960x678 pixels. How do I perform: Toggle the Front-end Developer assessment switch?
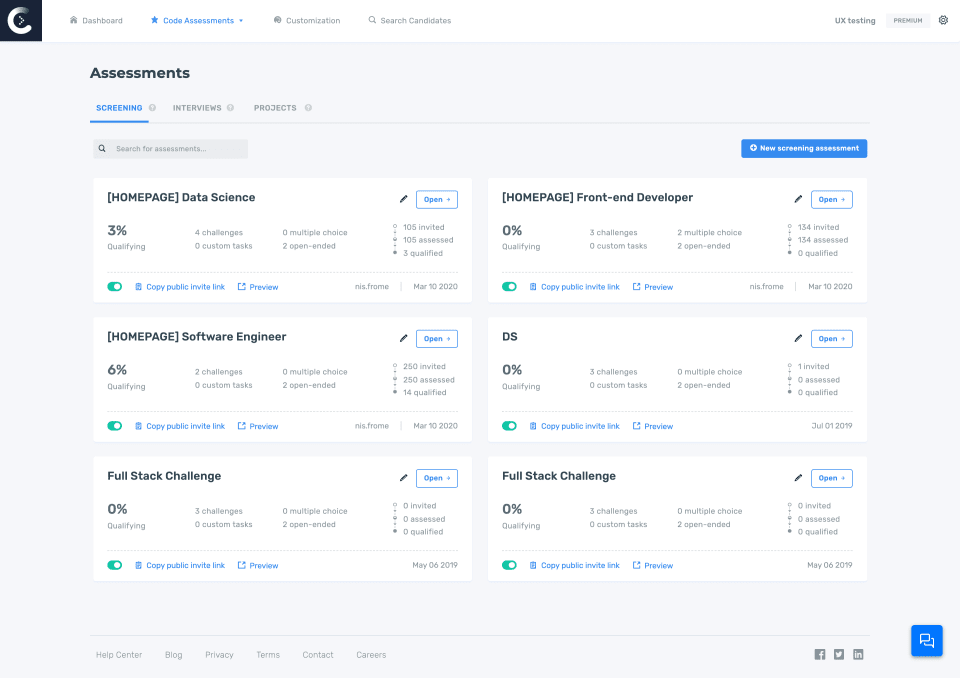(509, 286)
